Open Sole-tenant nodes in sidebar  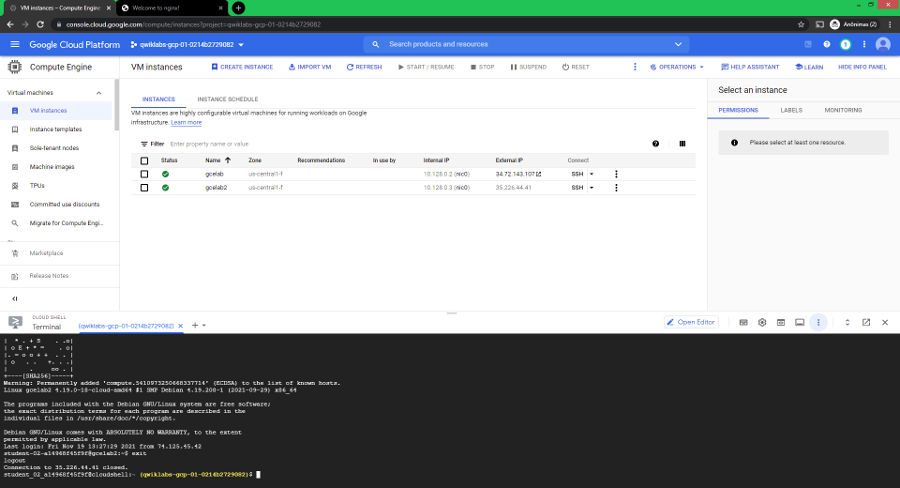56,148
